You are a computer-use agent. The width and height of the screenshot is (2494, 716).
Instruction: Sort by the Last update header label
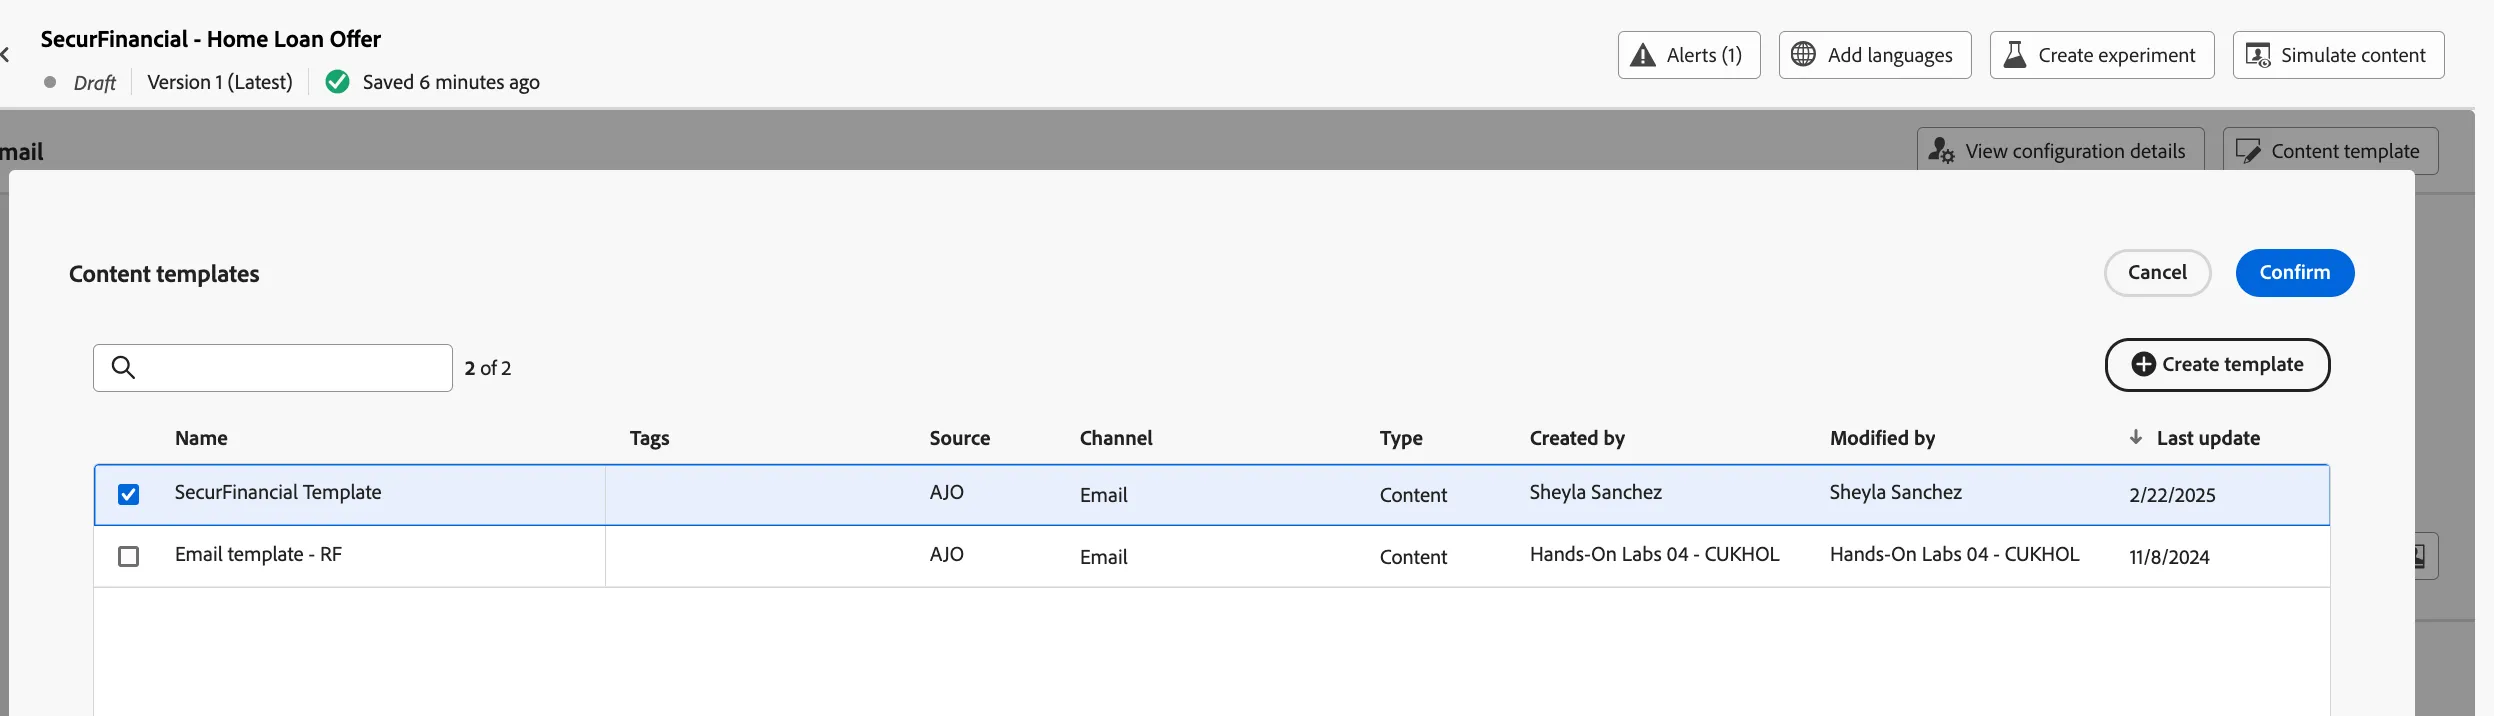2208,438
